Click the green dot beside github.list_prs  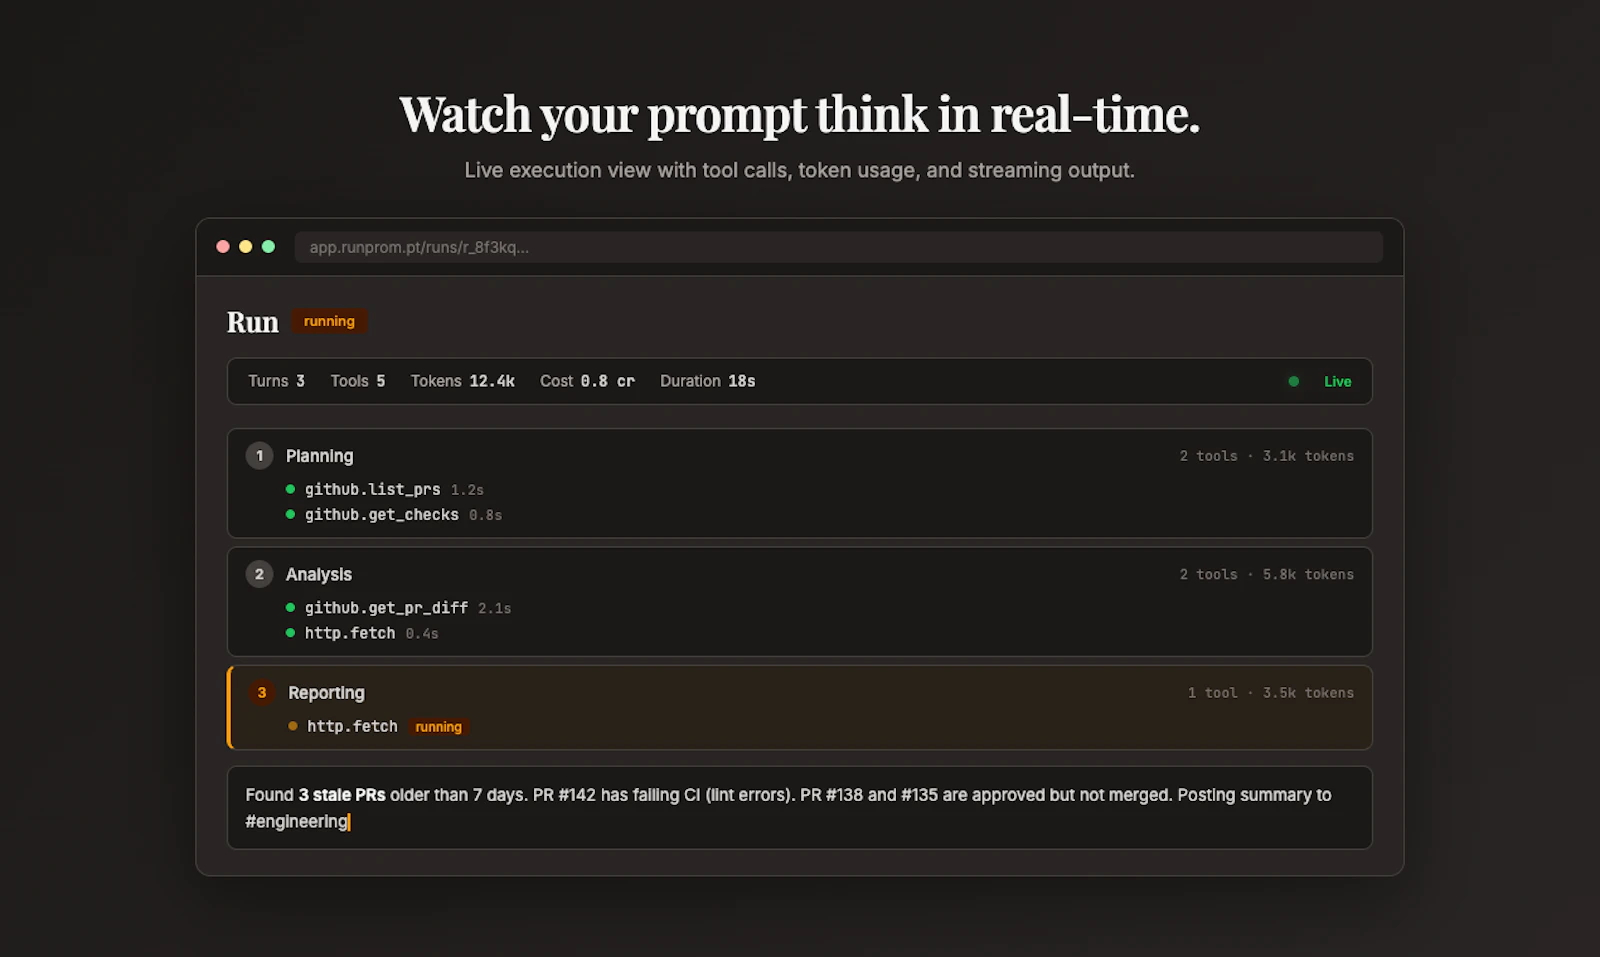(x=290, y=489)
